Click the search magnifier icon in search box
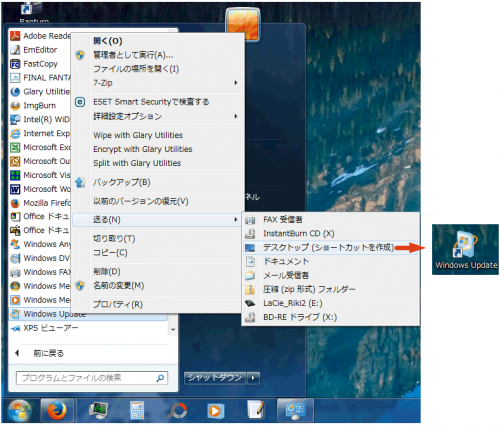Screen dimensions: 500x425 tap(160, 378)
